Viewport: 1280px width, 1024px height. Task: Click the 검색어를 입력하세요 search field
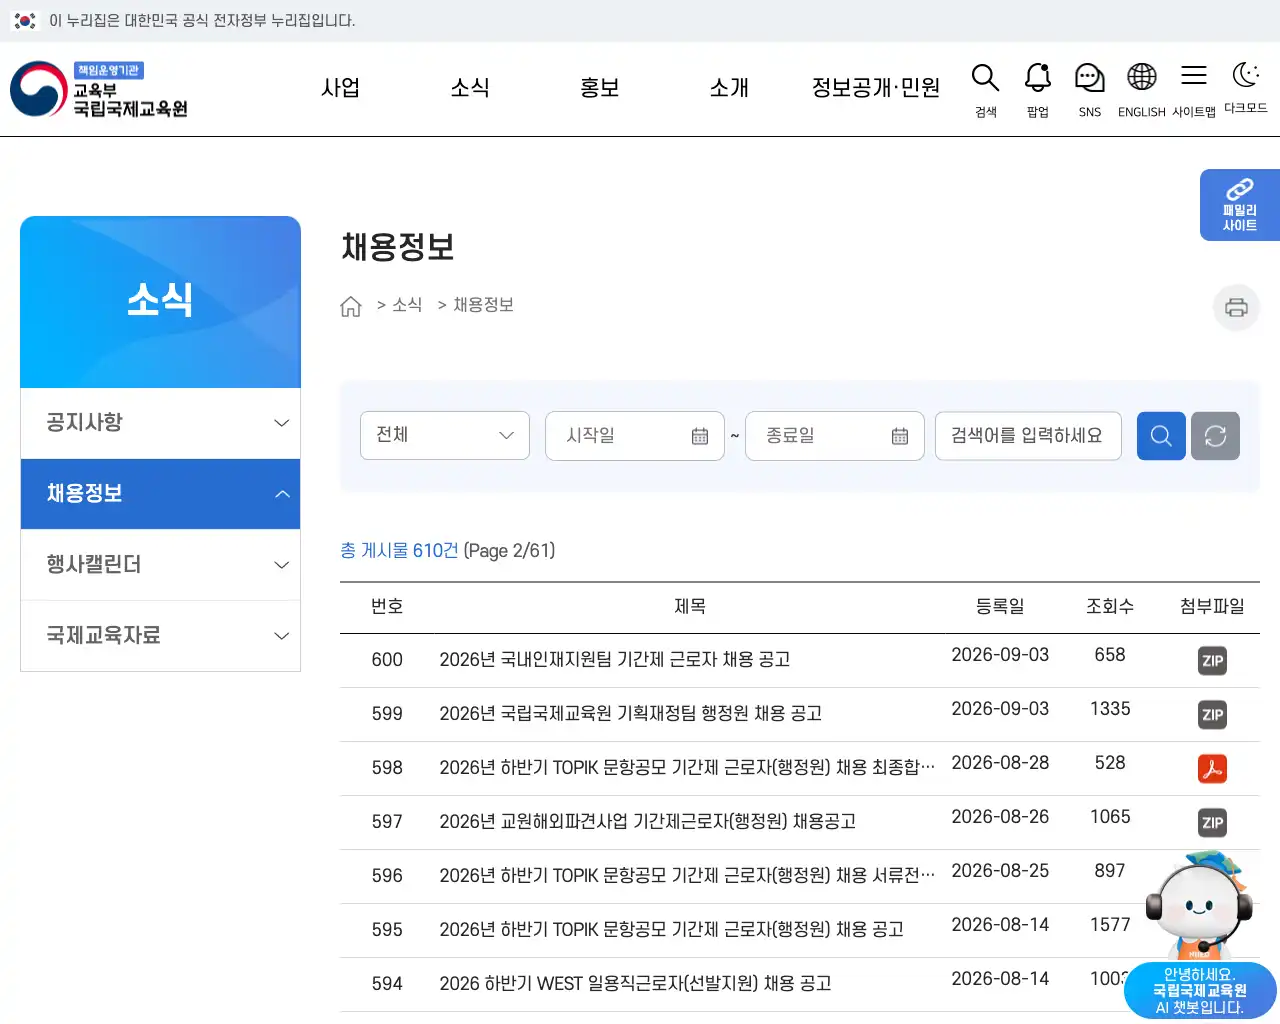click(x=1028, y=436)
